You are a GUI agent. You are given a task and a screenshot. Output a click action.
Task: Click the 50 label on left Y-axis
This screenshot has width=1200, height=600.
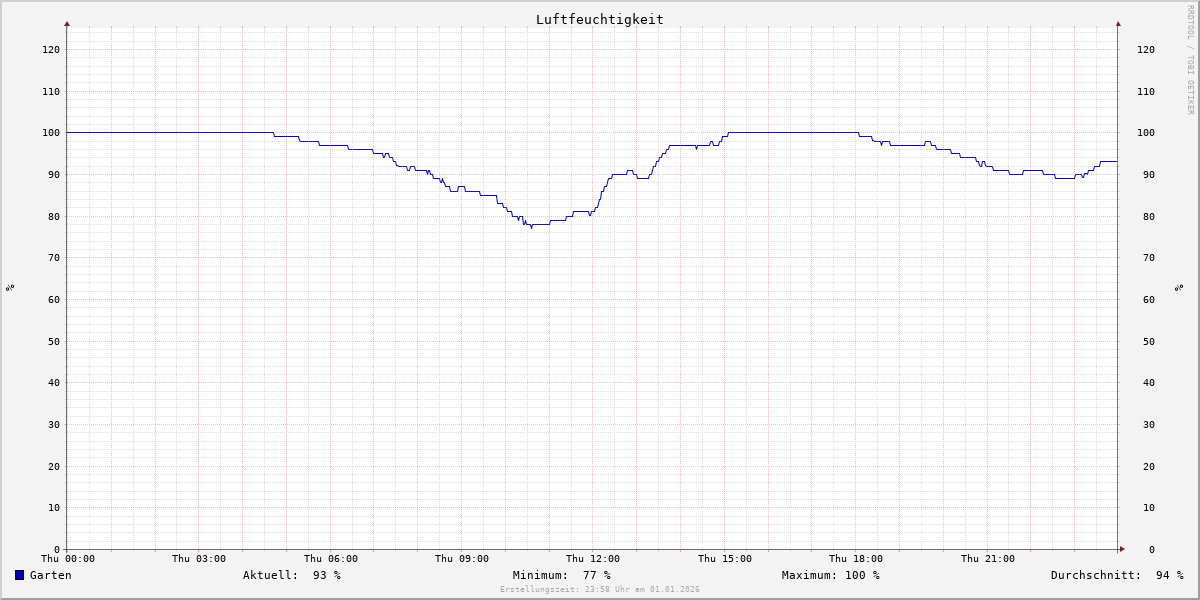[50, 341]
